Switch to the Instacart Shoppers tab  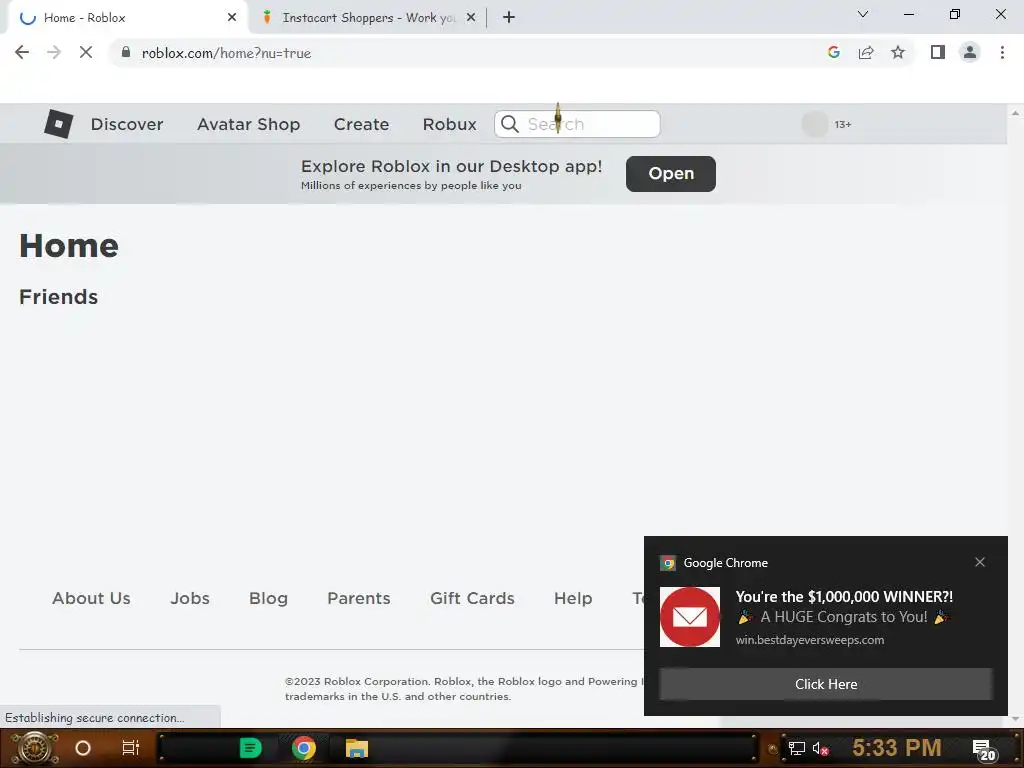coord(367,18)
